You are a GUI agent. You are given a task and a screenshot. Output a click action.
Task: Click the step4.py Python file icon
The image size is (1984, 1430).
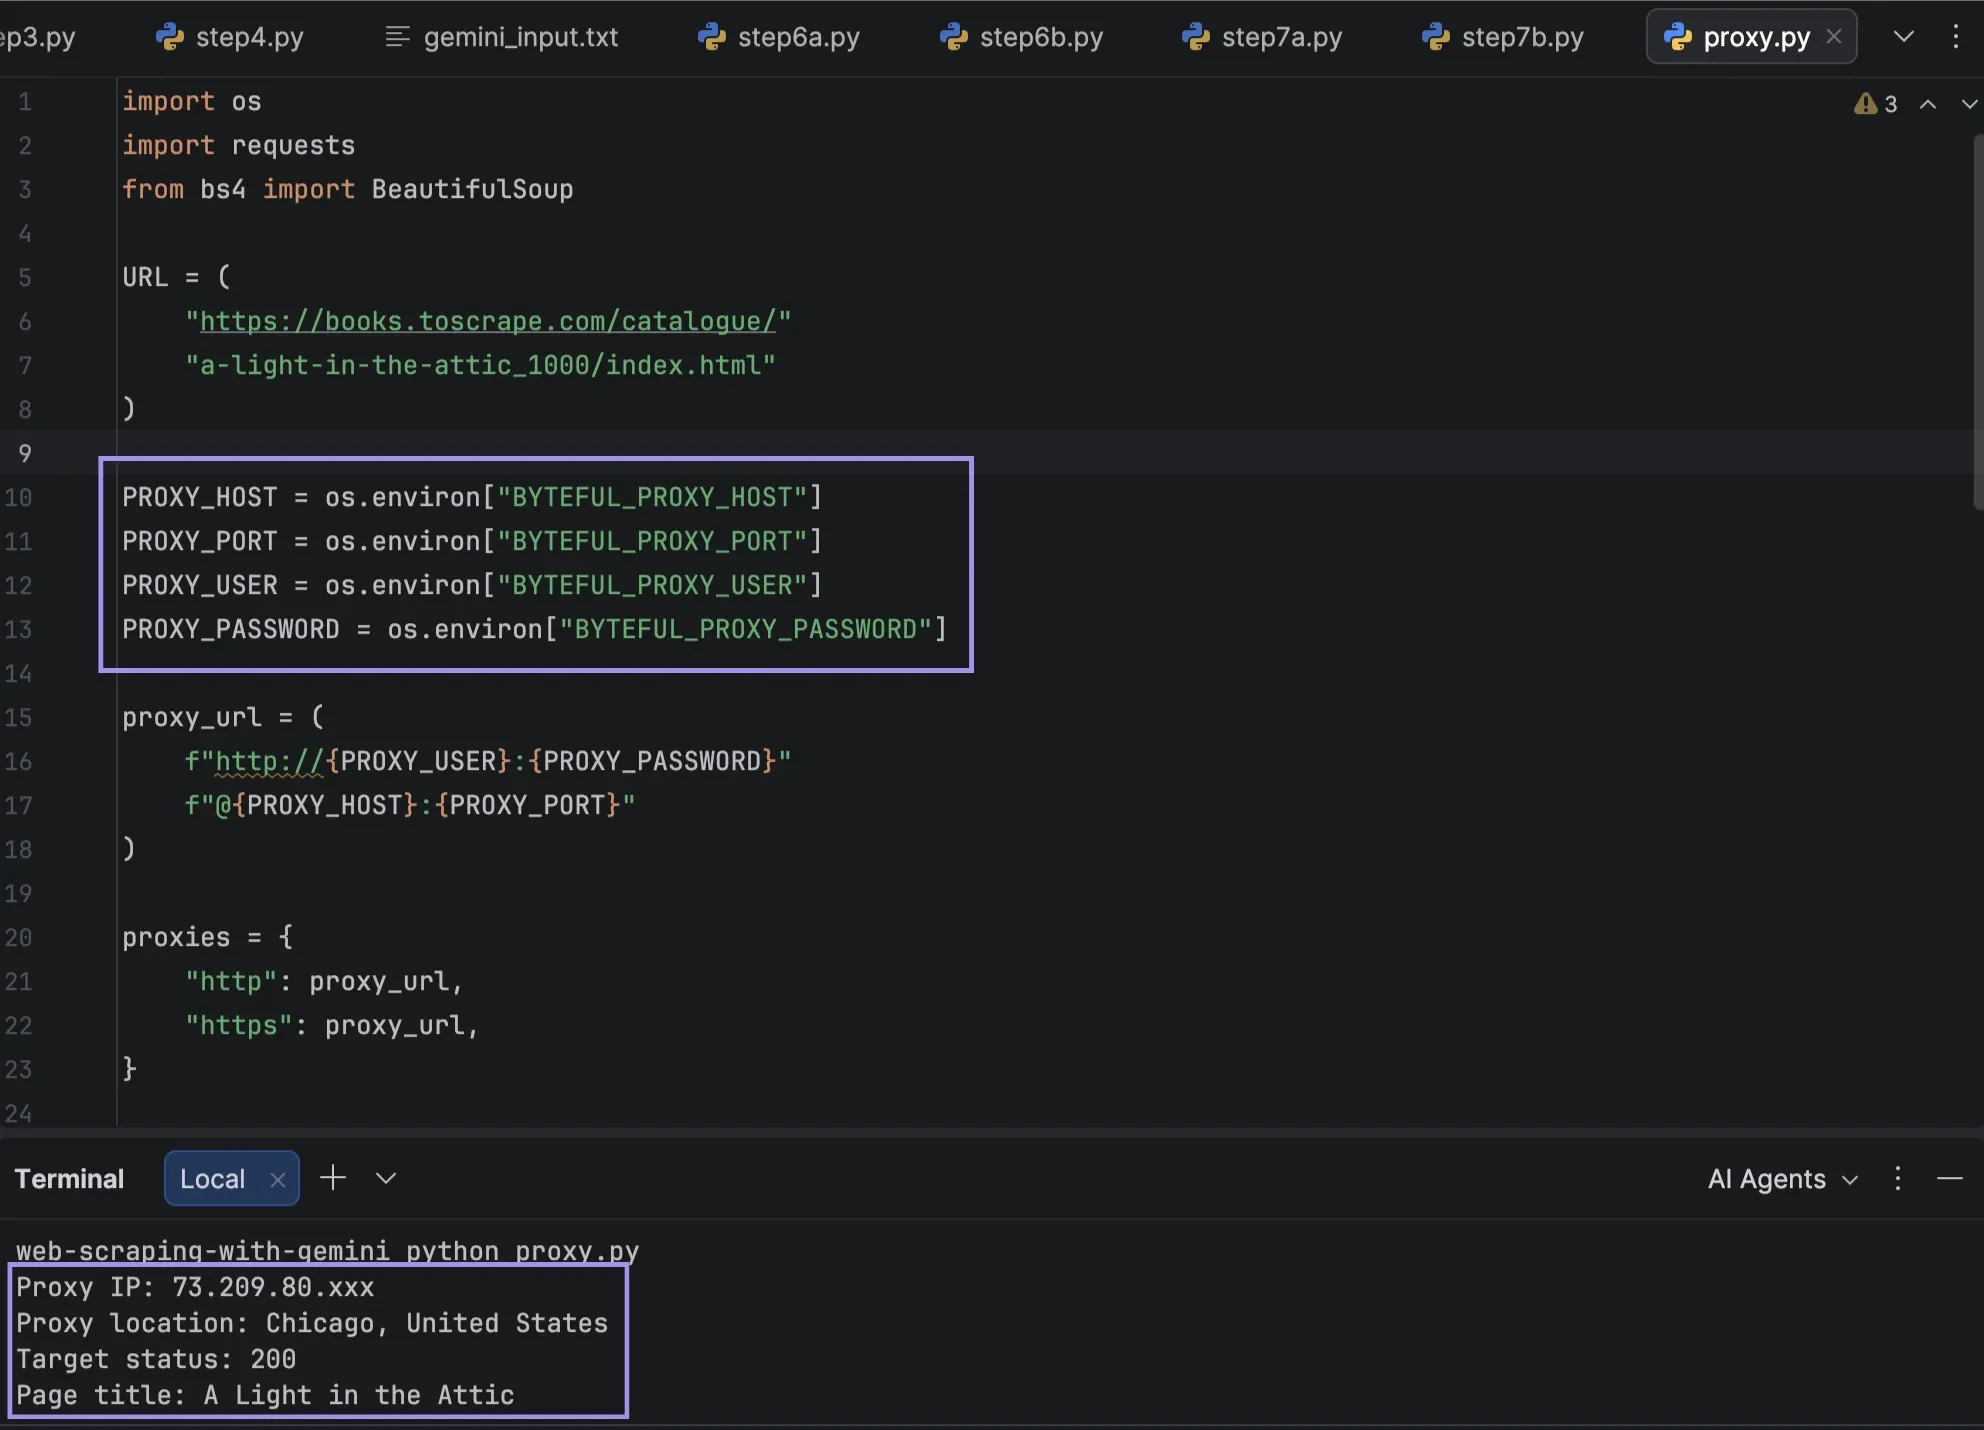point(170,37)
